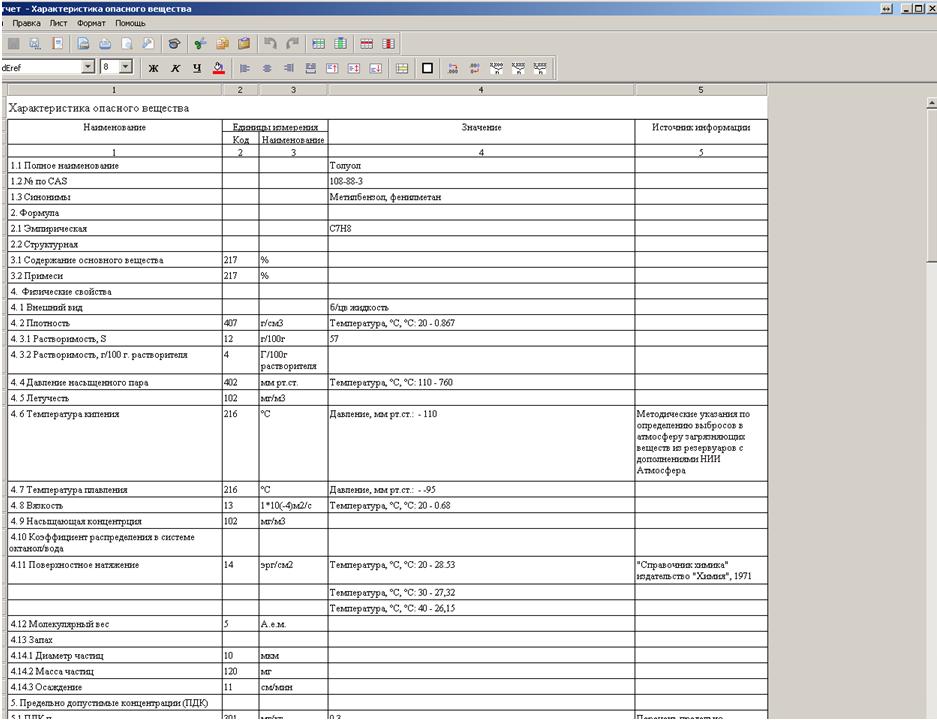The image size is (937, 720).
Task: Click the Paste clipboard icon
Action: click(244, 44)
